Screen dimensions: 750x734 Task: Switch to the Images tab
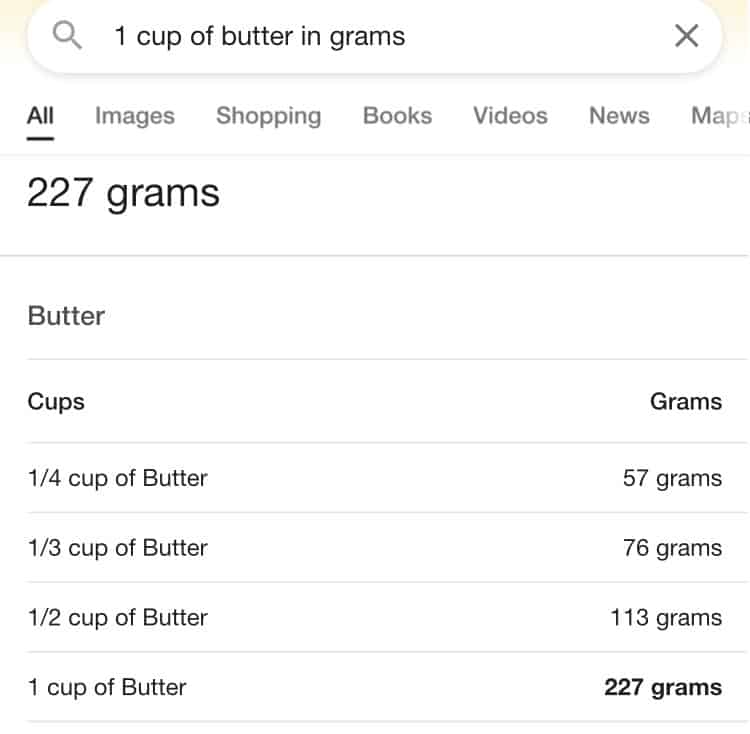pos(135,116)
